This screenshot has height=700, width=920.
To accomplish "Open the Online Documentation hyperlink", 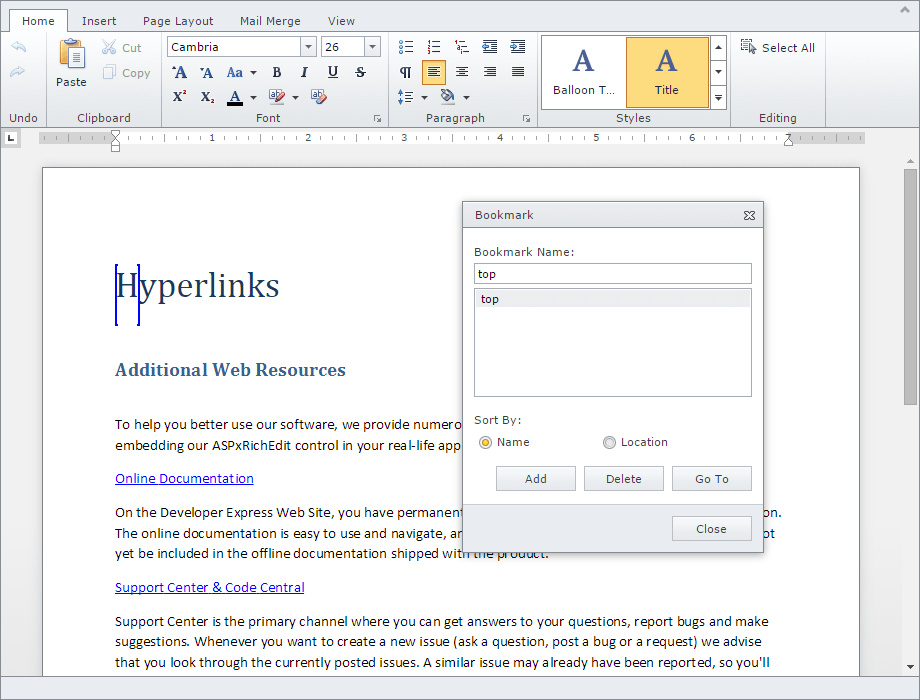I will (184, 479).
